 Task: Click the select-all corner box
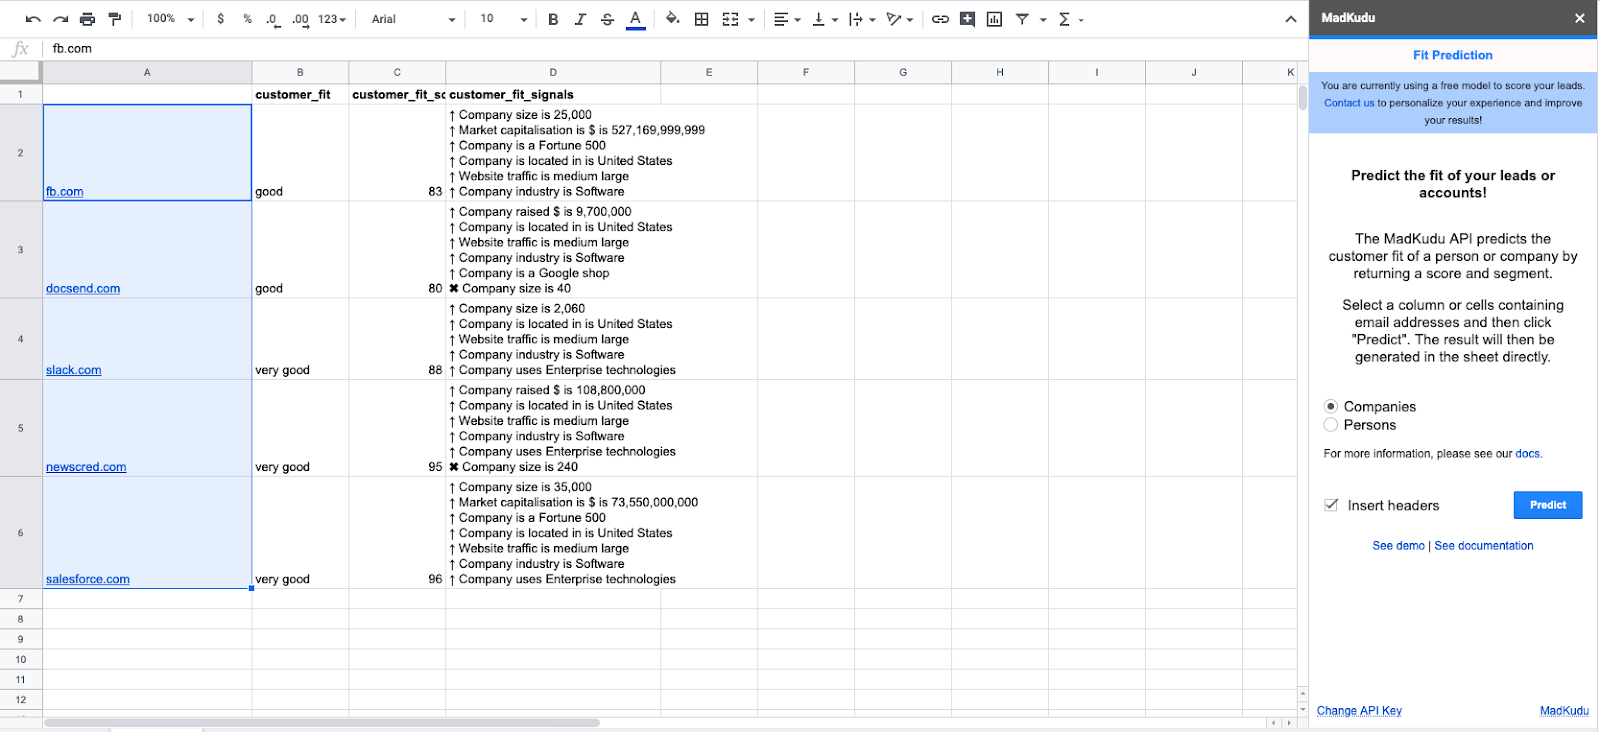pyautogui.click(x=21, y=72)
